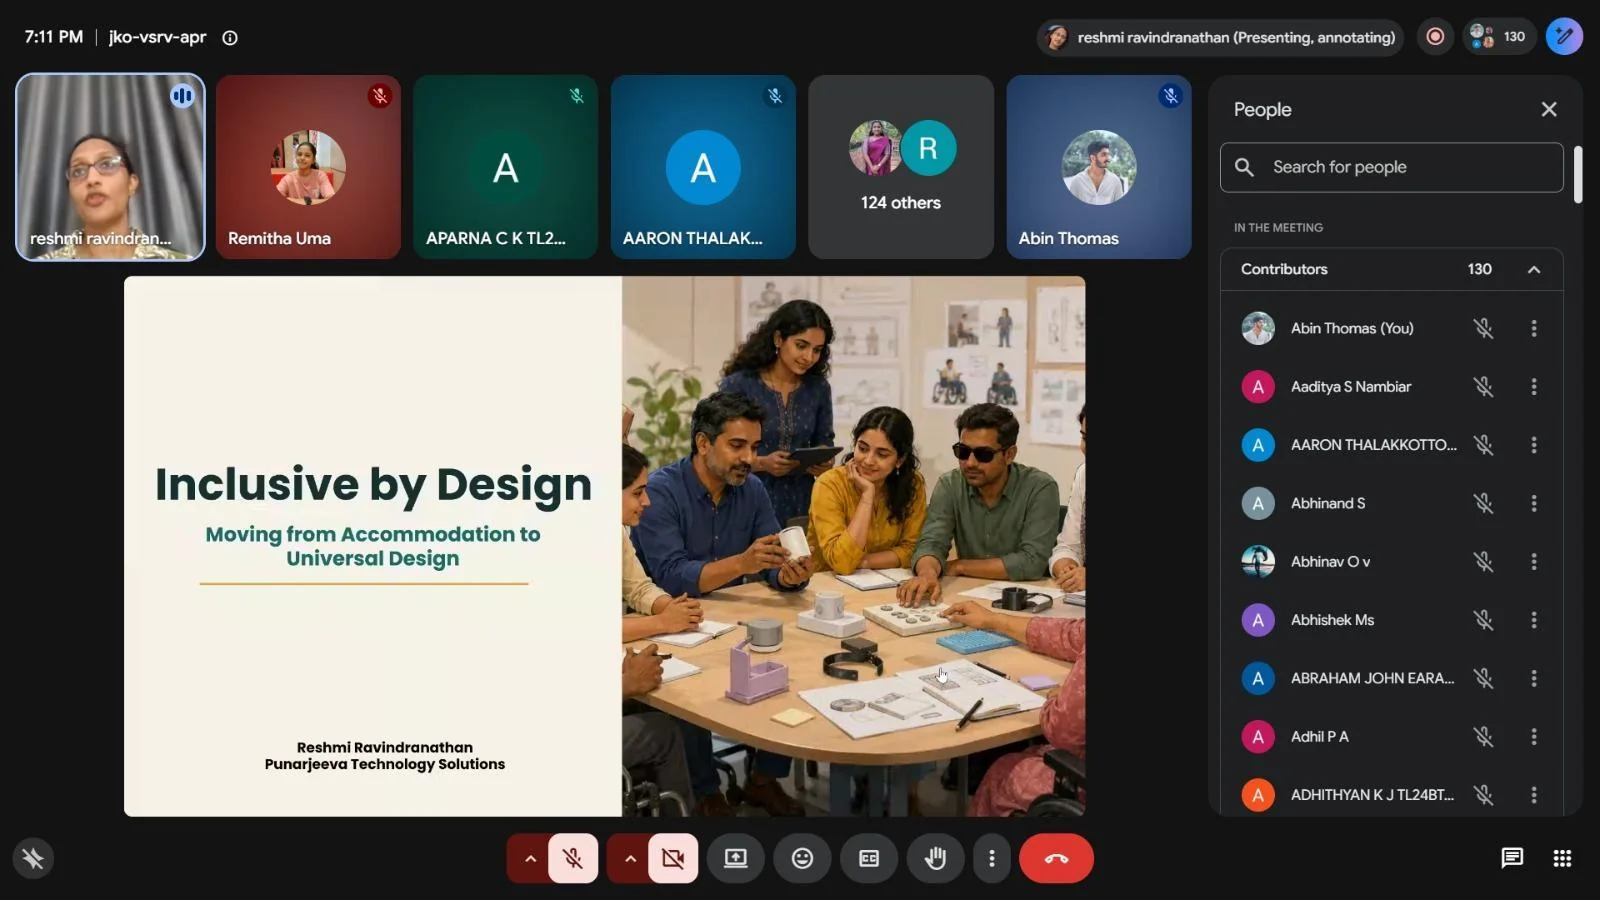The image size is (1600, 900).
Task: Open more options three-dot in call bar
Action: click(x=991, y=858)
